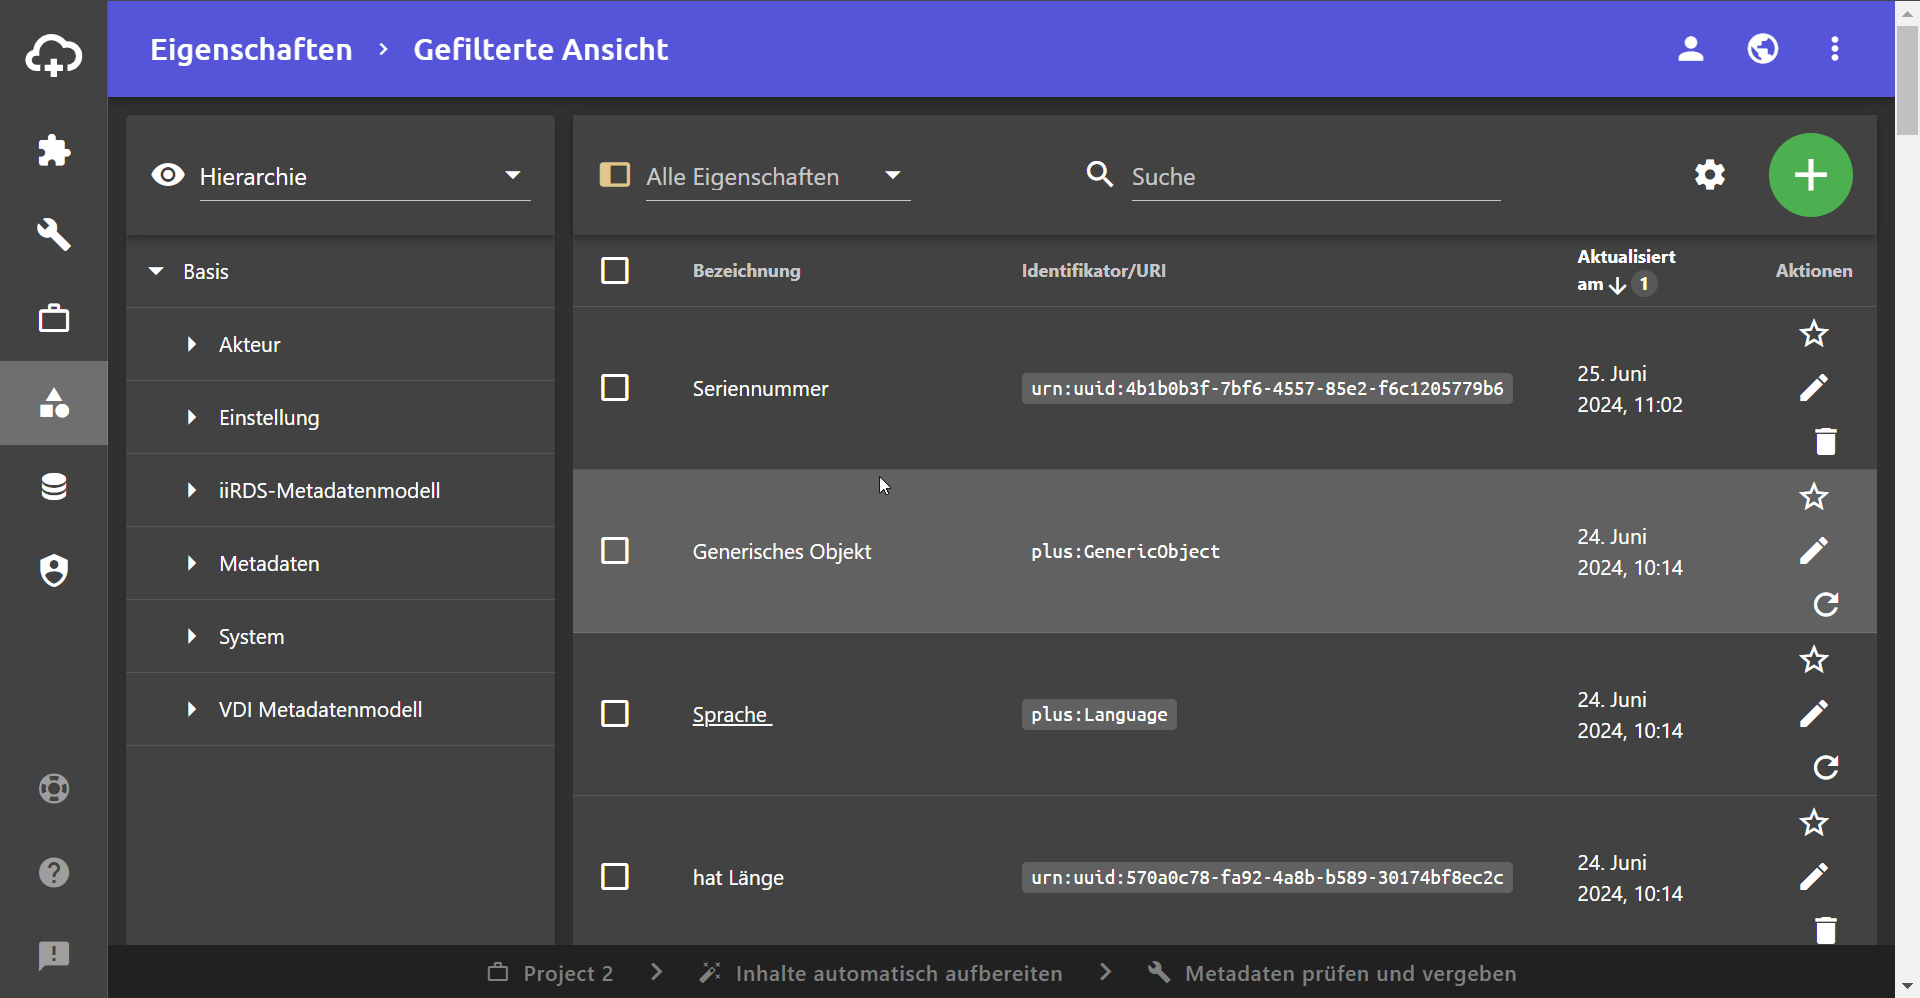Open table settings gear icon
Viewport: 1920px width, 998px height.
(x=1710, y=175)
